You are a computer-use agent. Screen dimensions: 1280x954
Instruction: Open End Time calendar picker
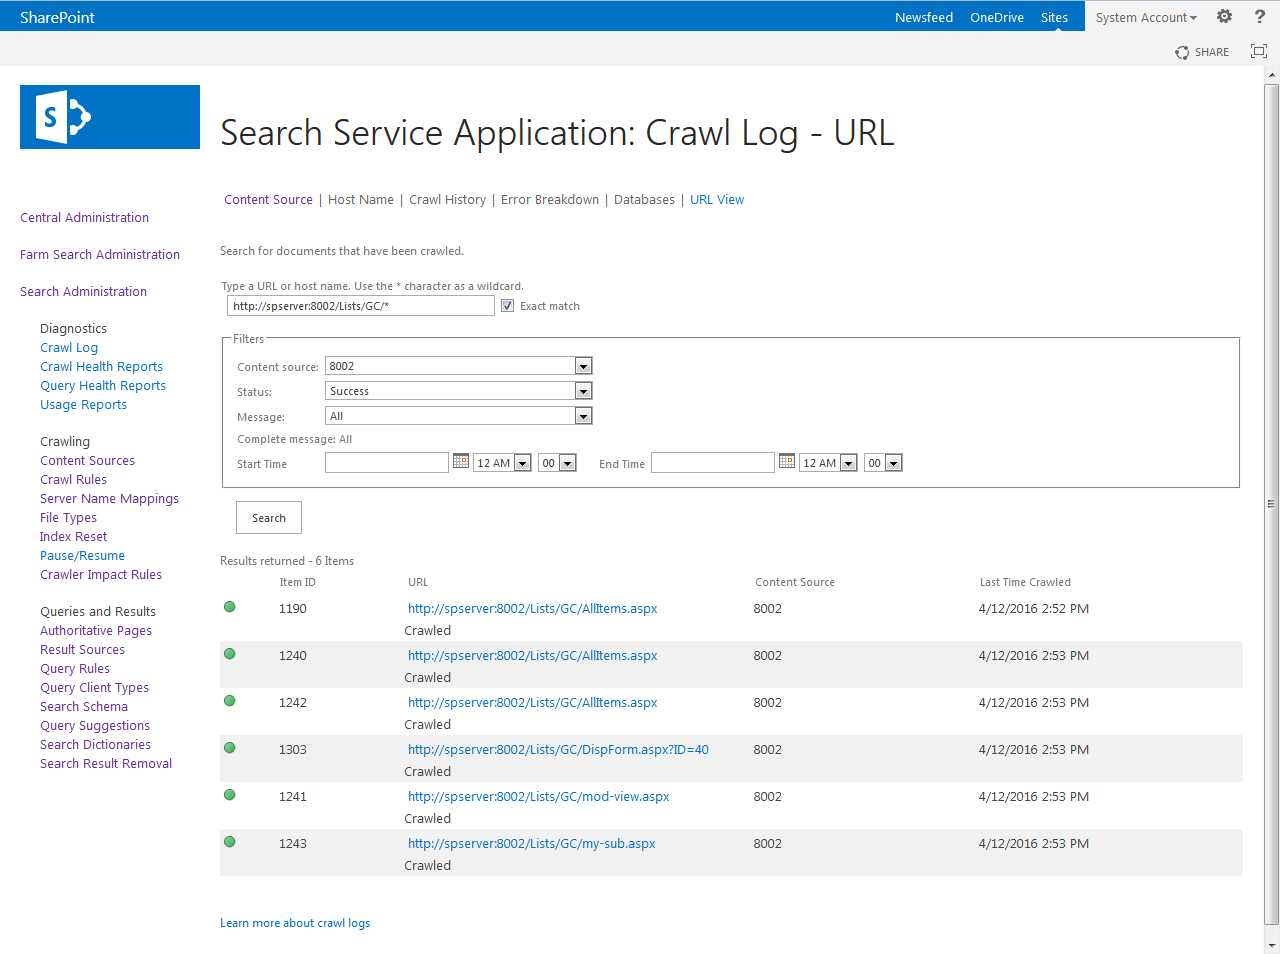point(787,461)
